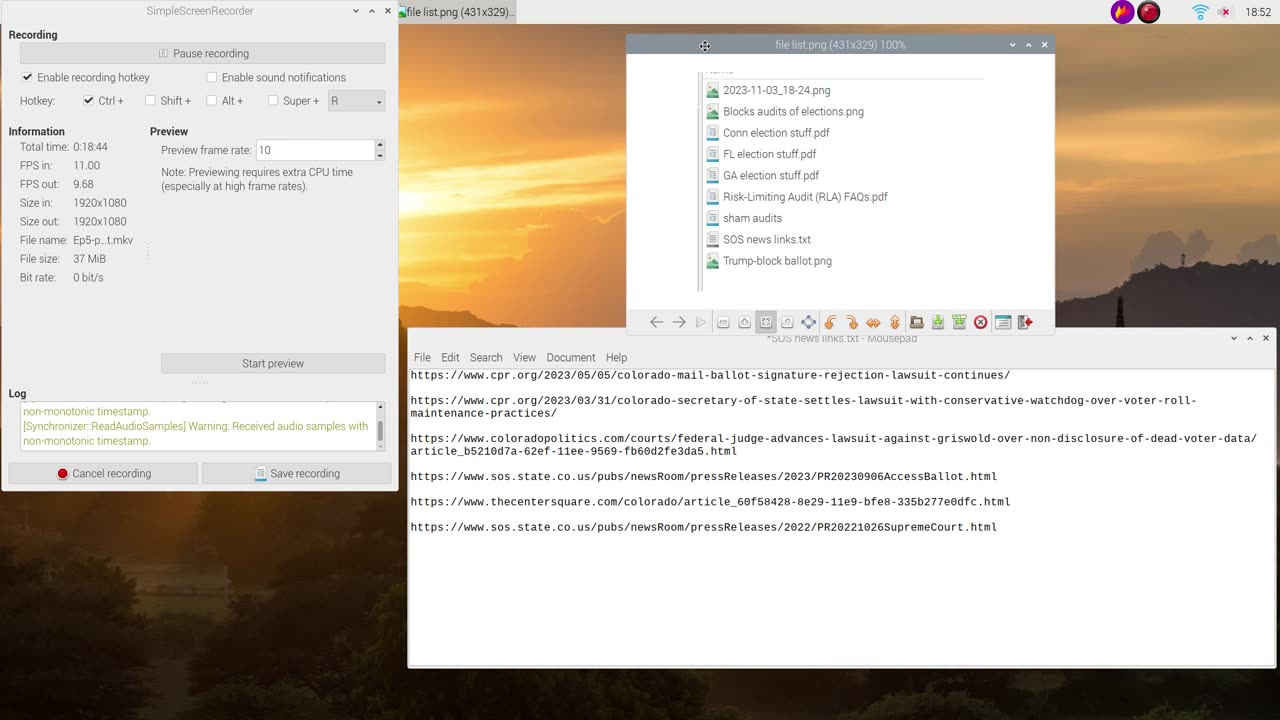Open the Wi-Fi network icon

1200,12
